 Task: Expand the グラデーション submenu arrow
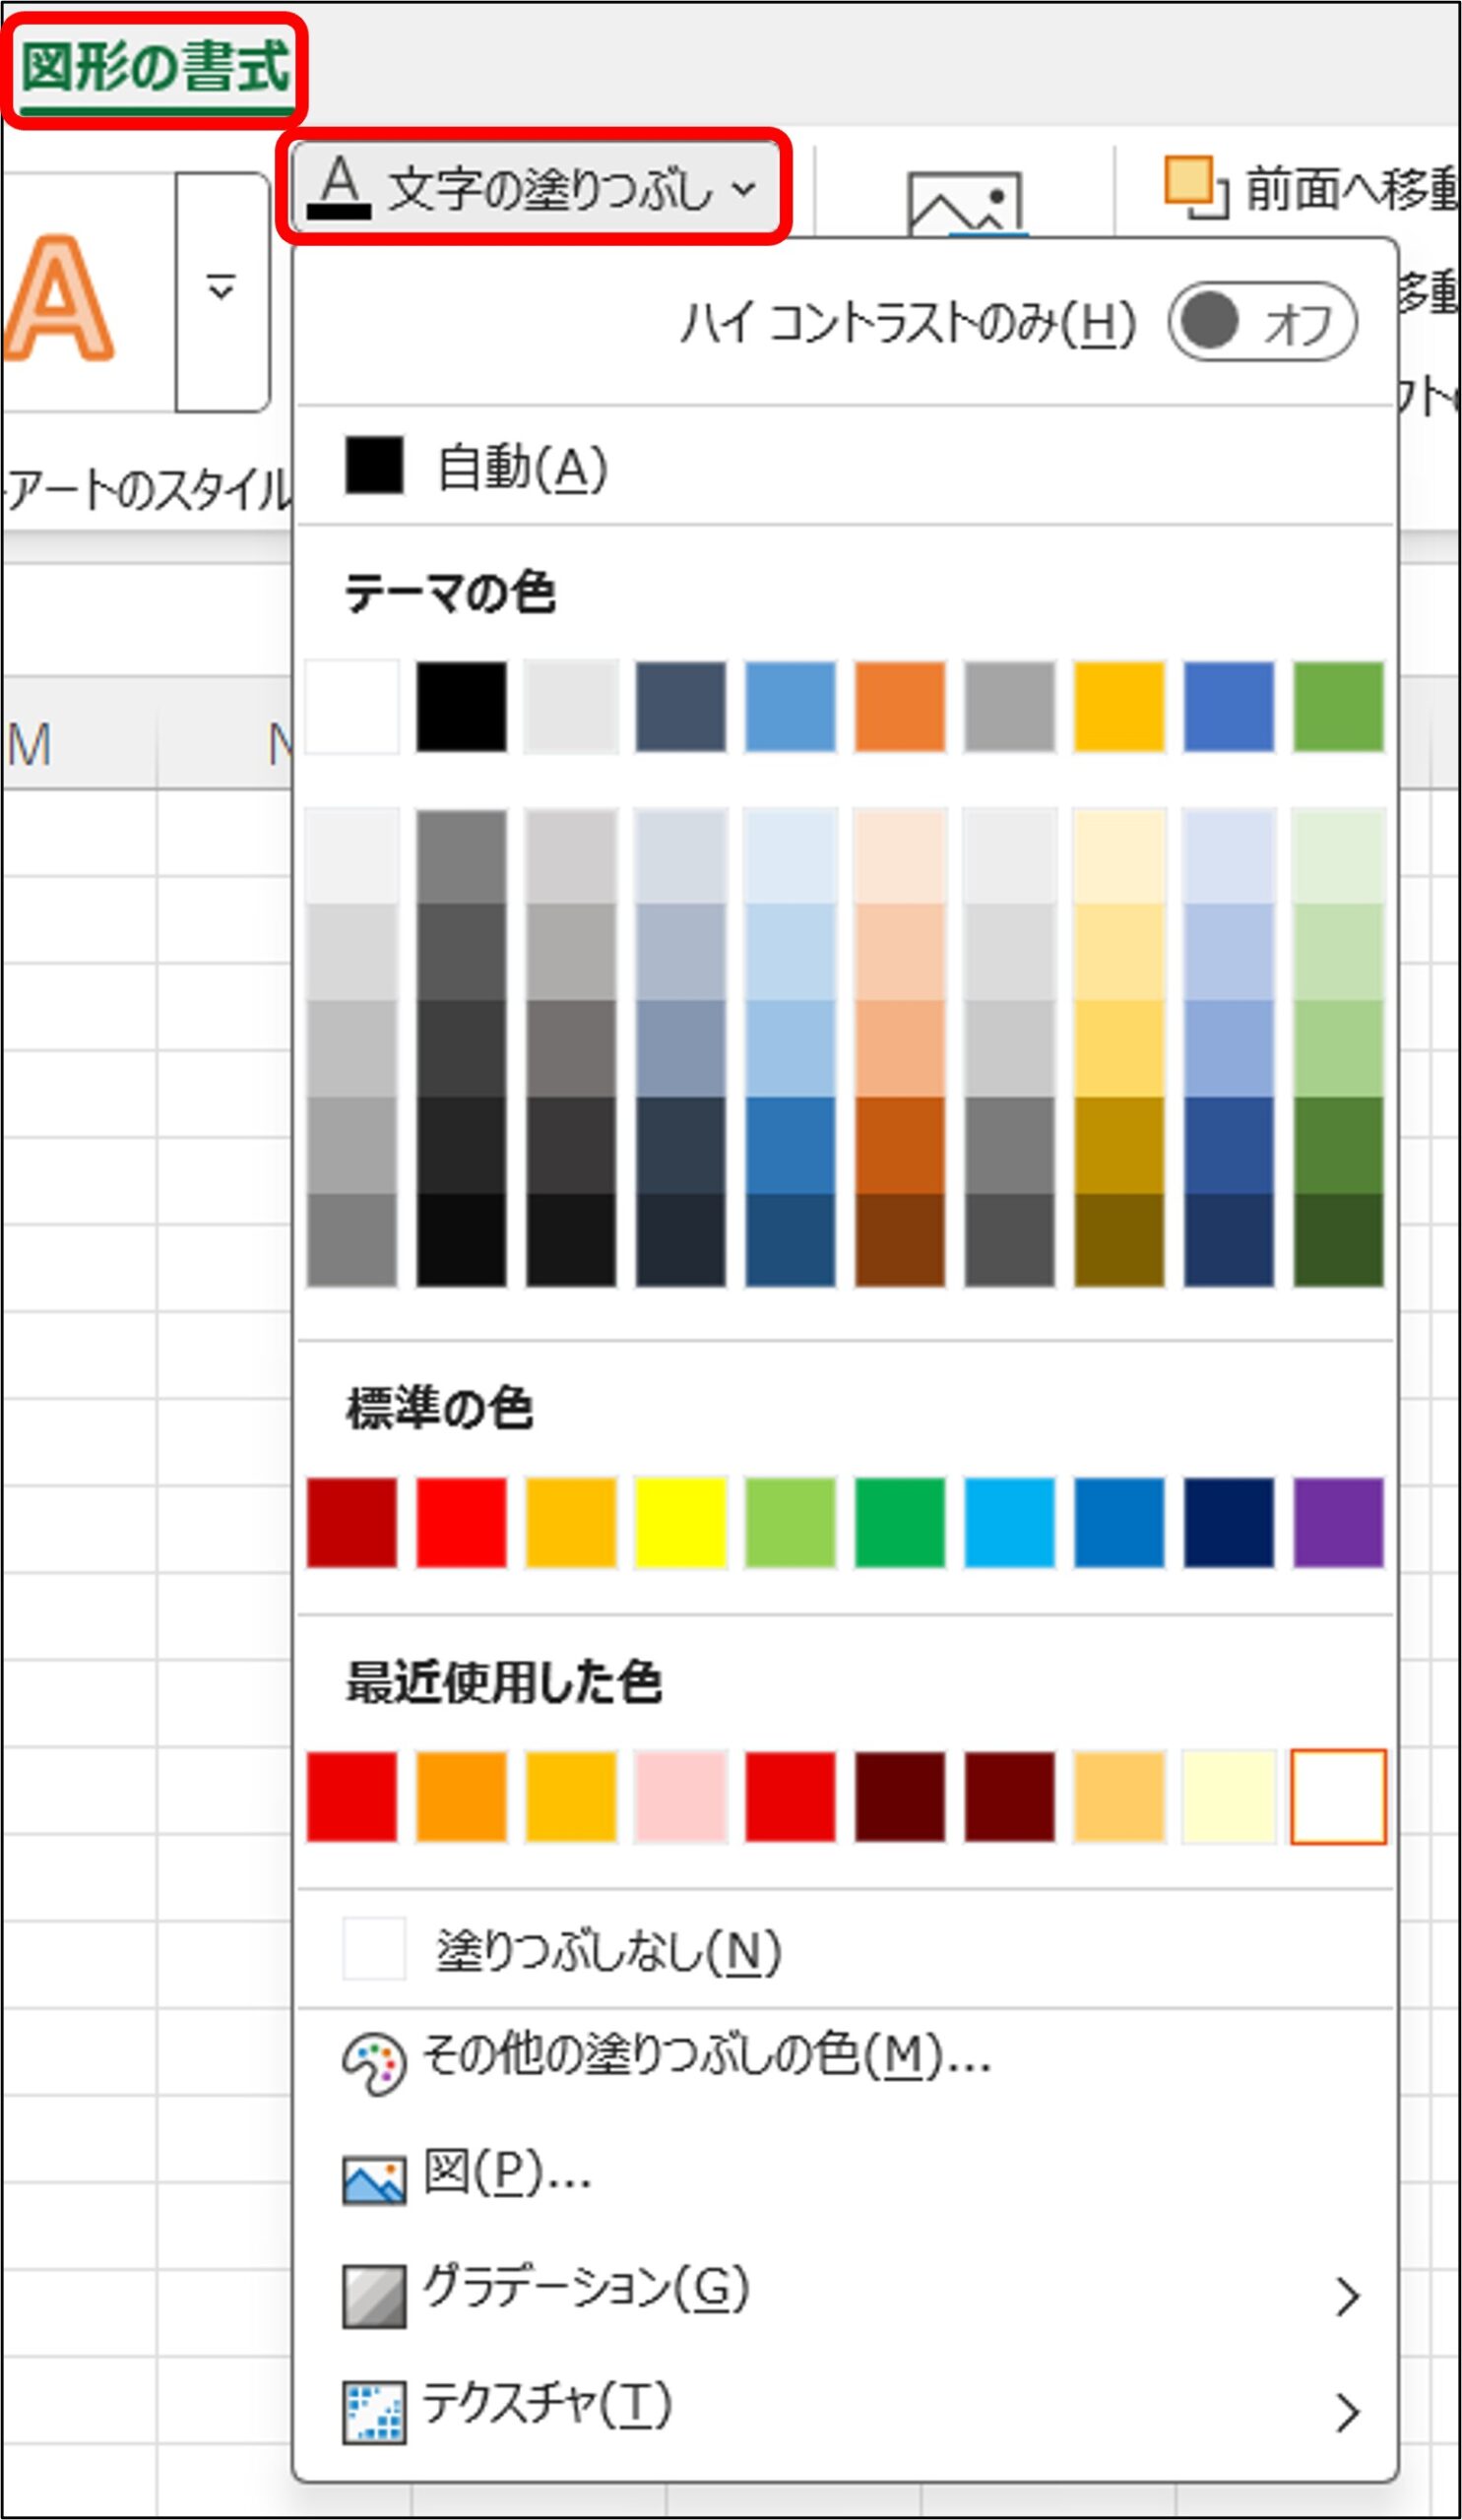(x=1347, y=2296)
